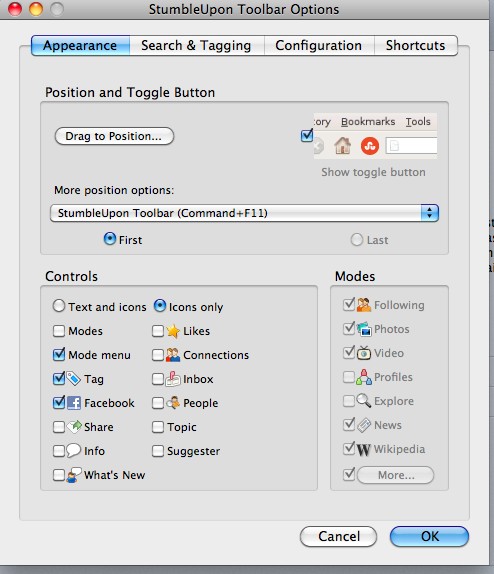
Task: Toggle the Profiles mode checkbox
Action: [349, 377]
